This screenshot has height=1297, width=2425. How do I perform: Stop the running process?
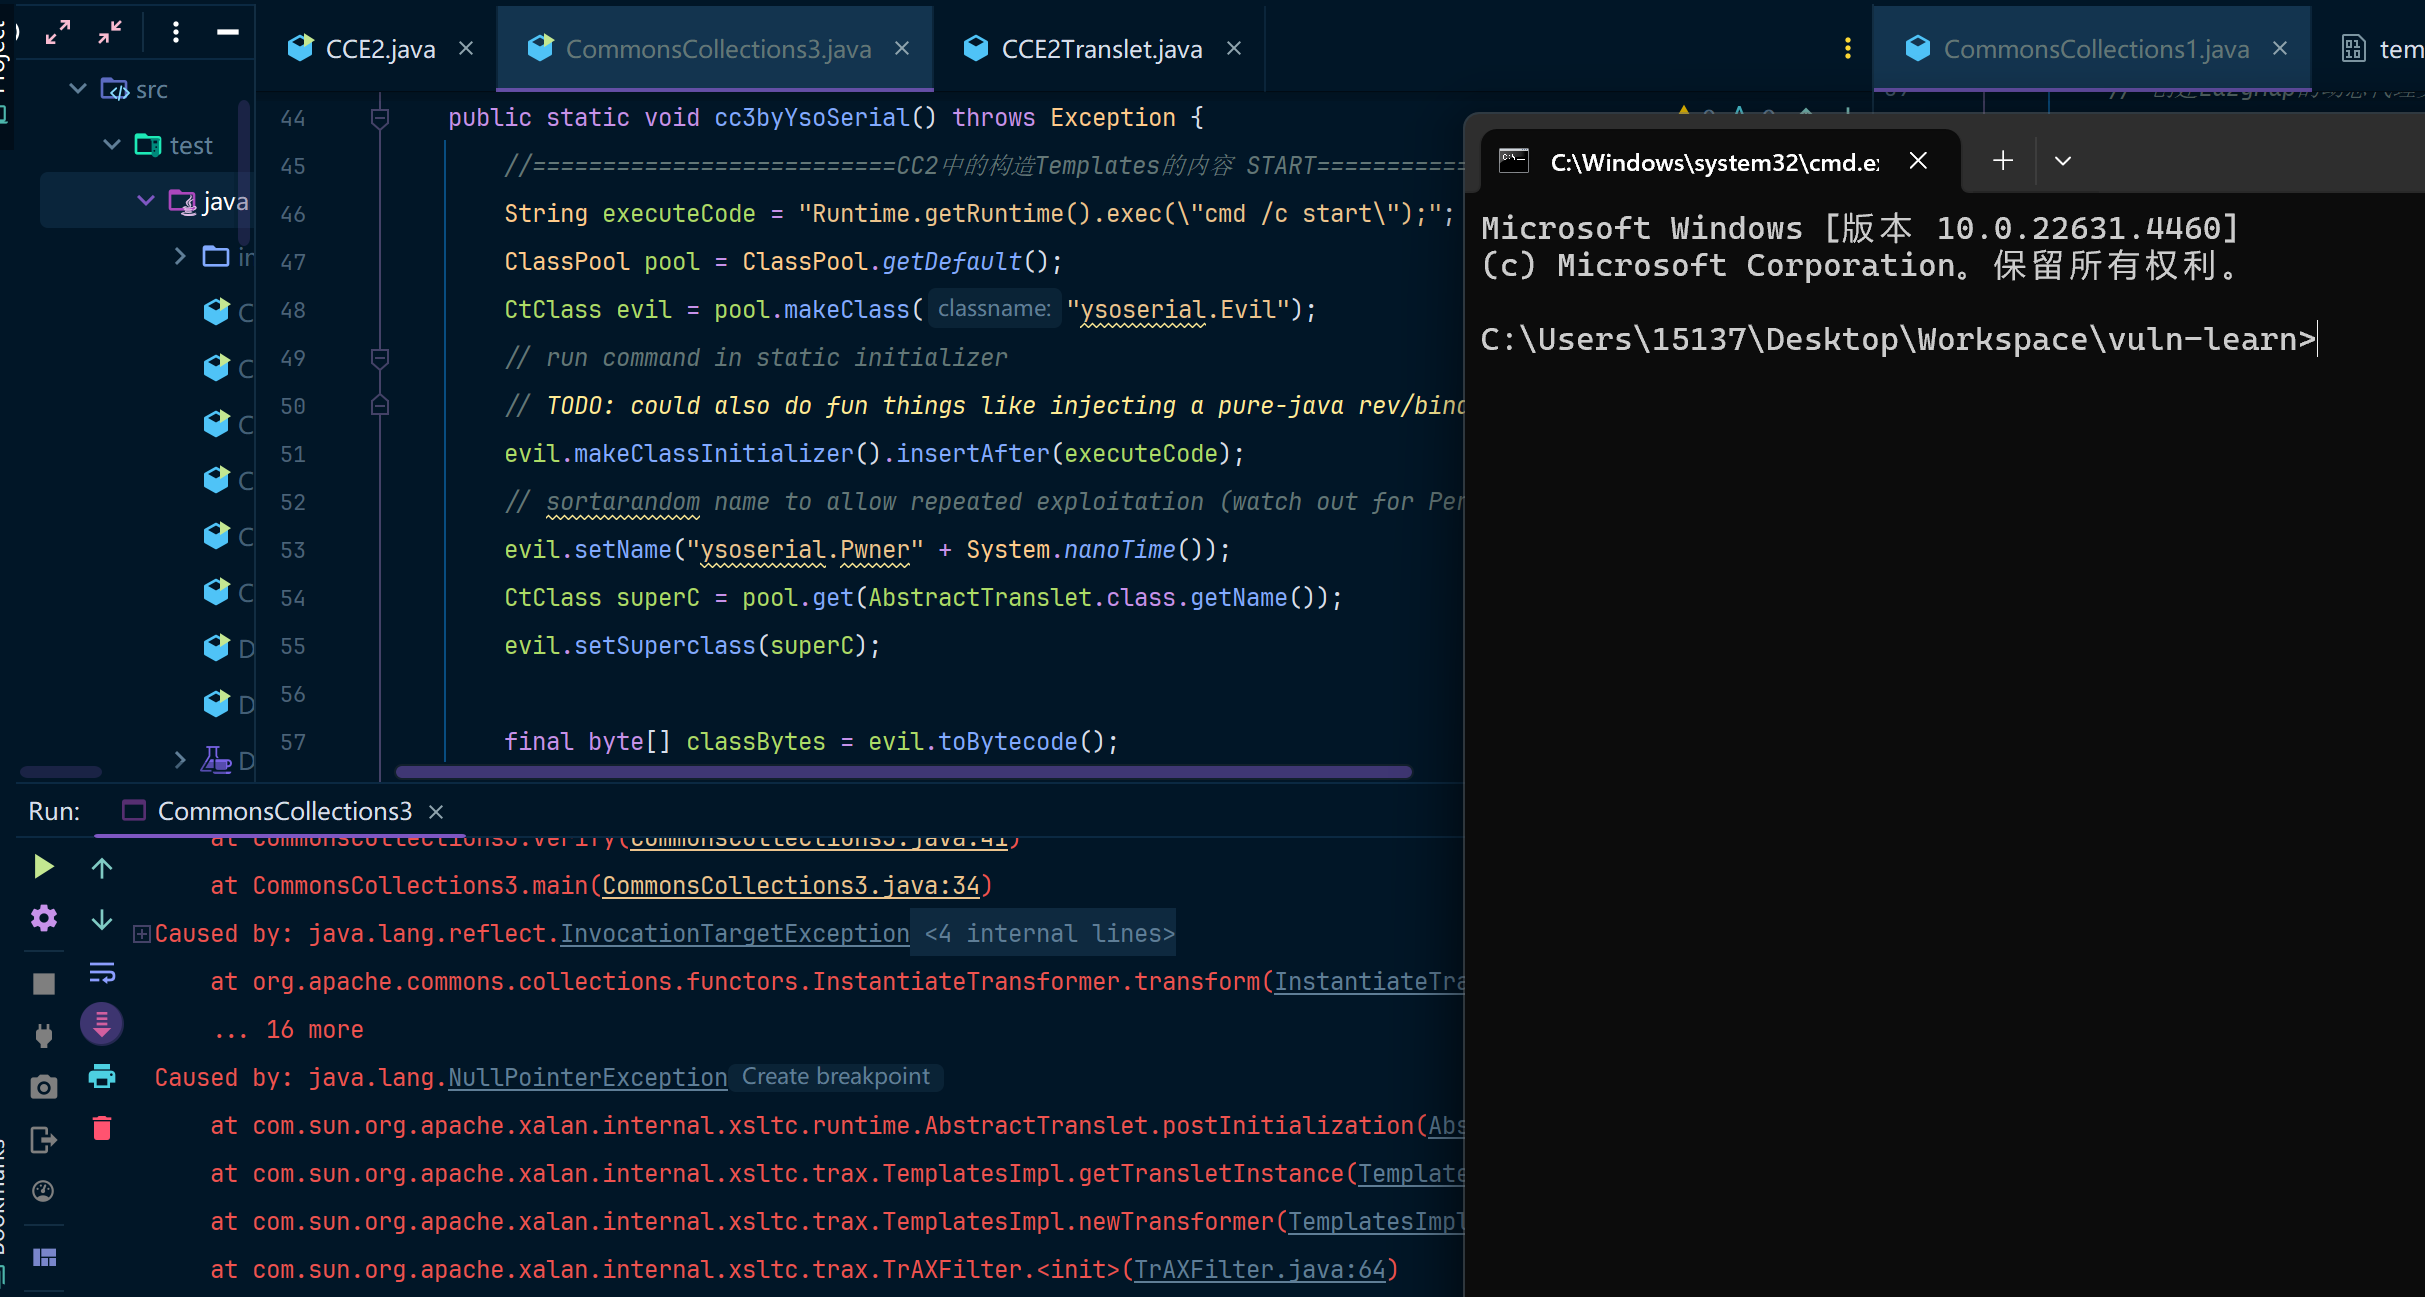point(43,984)
